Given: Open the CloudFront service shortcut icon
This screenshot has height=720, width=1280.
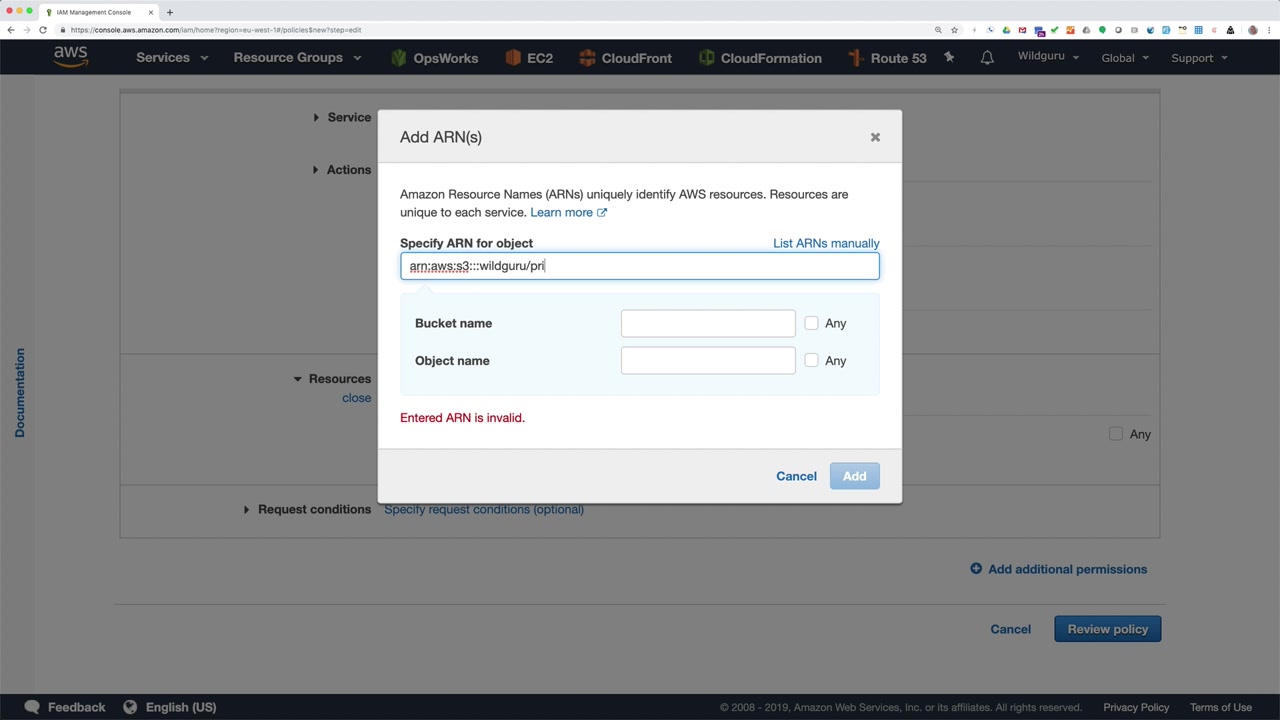Looking at the screenshot, I should [587, 58].
